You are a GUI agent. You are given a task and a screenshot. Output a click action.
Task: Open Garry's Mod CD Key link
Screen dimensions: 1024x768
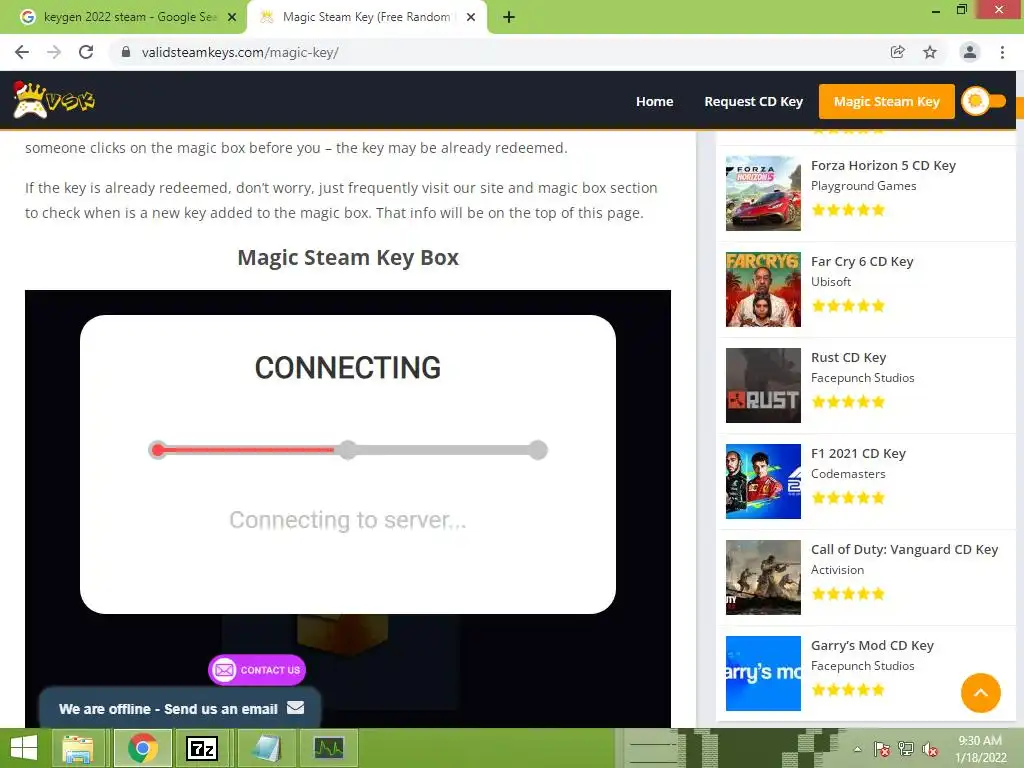pos(872,646)
